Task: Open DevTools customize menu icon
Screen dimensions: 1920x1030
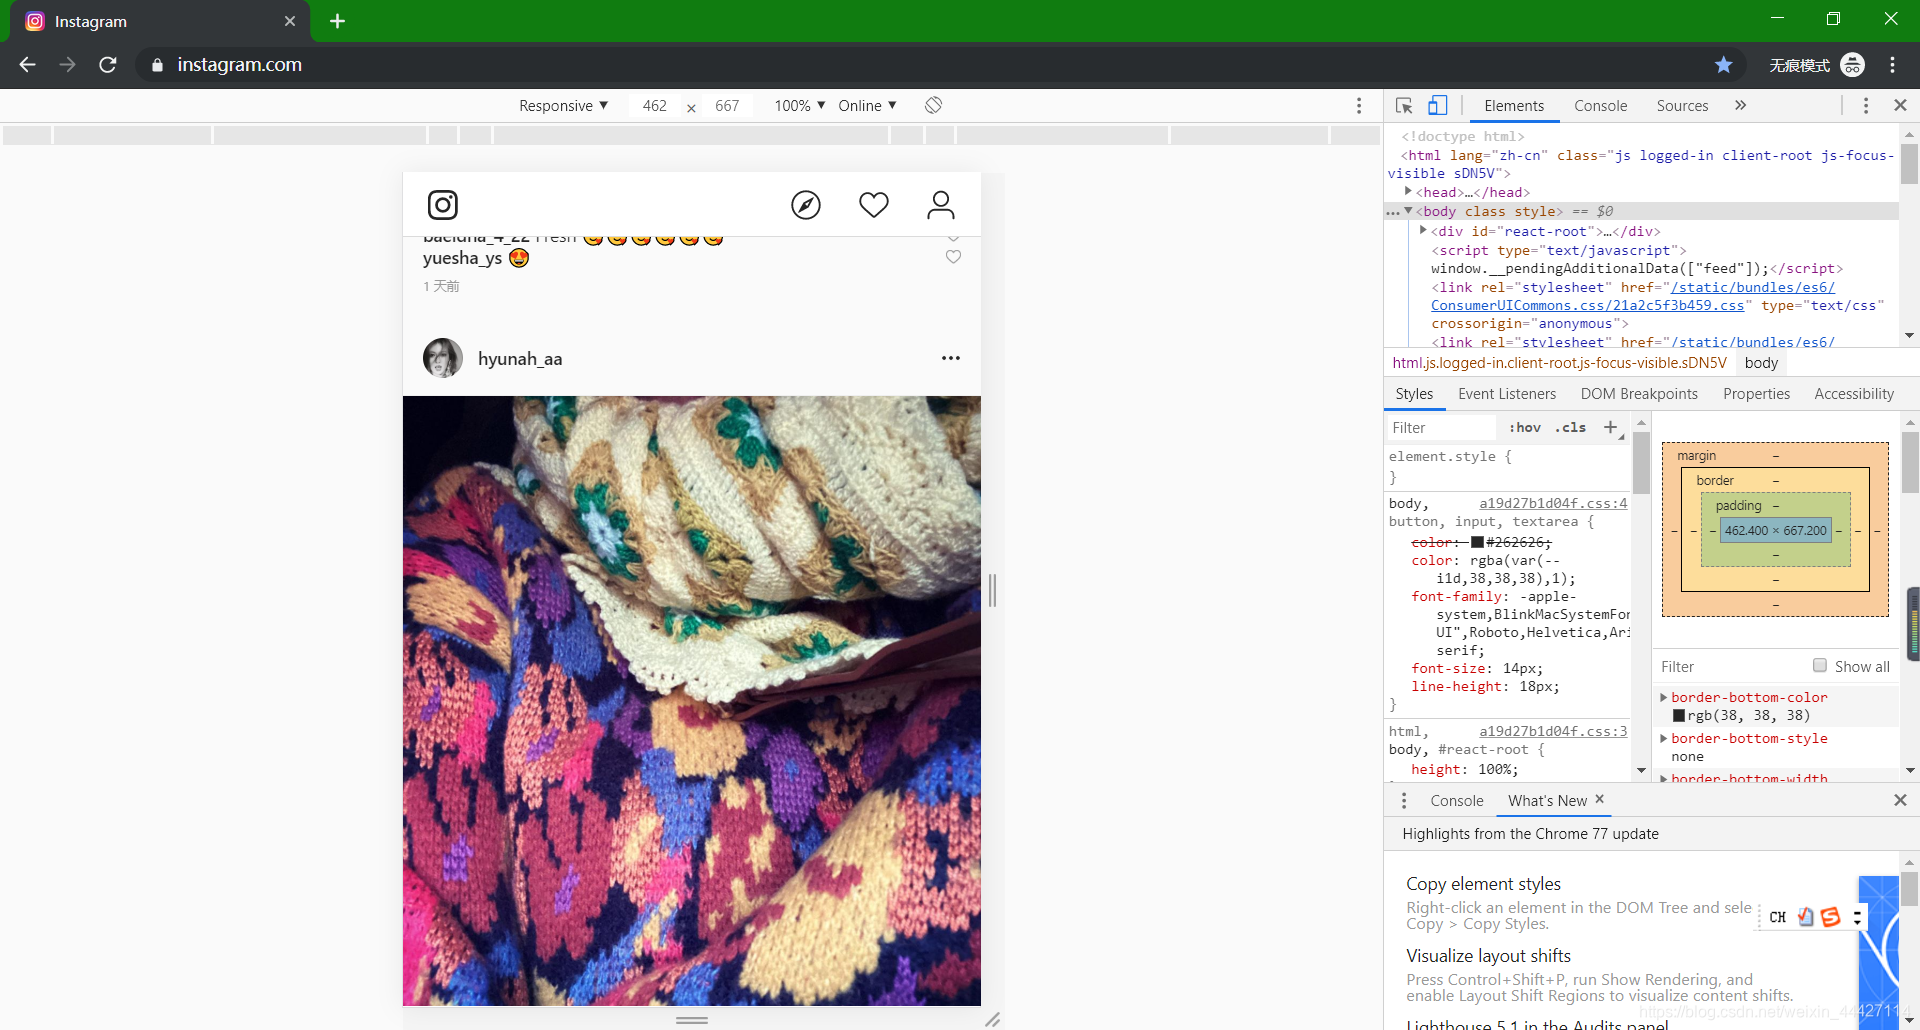Action: click(x=1866, y=105)
